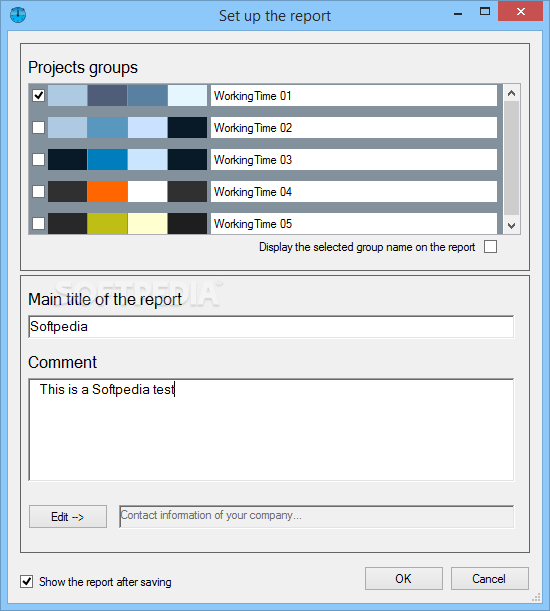Select the WorkingTime 04 name field
The height and width of the screenshot is (611, 550).
[354, 191]
